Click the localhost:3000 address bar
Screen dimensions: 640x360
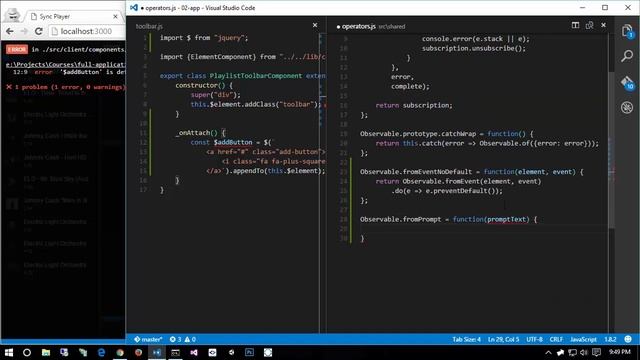tap(87, 31)
